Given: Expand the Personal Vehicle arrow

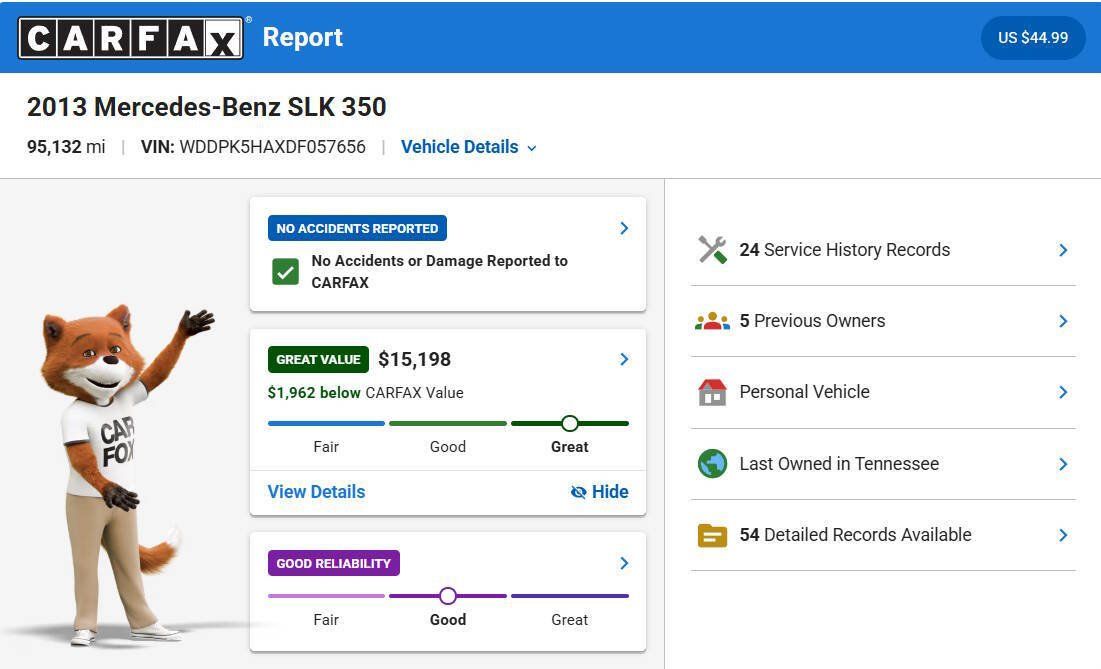Looking at the screenshot, I should [x=1063, y=392].
